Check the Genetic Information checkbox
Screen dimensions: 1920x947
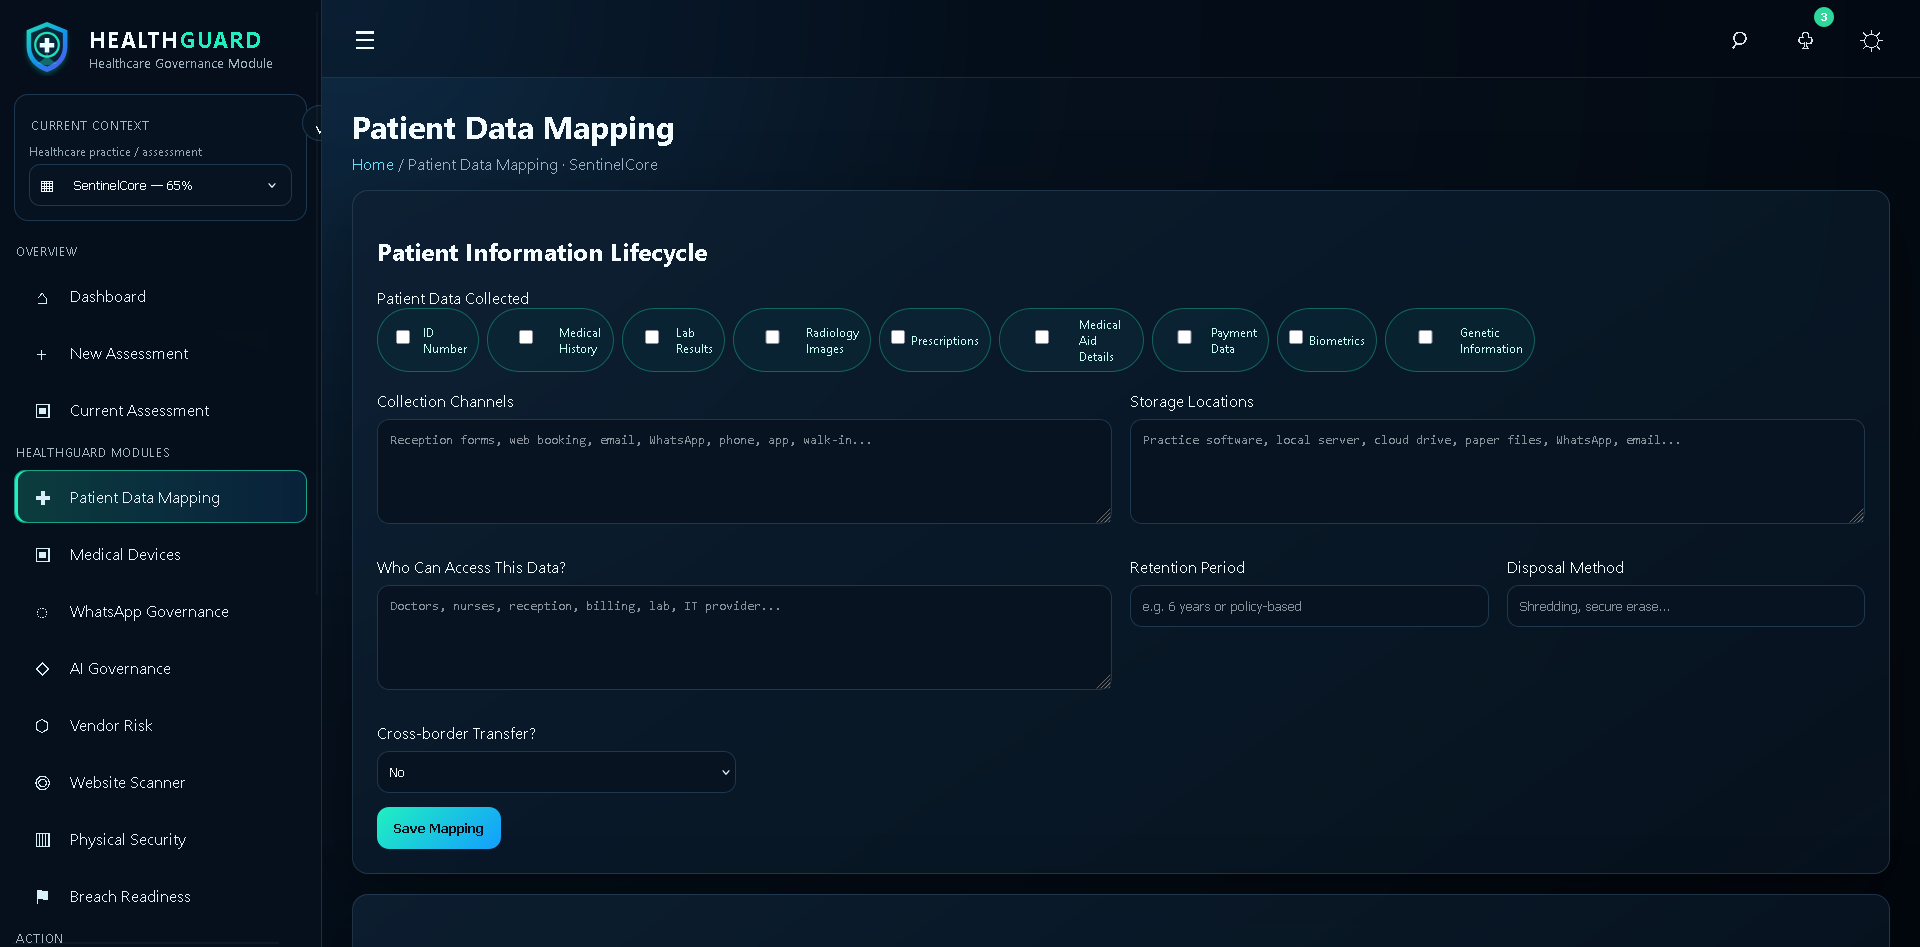click(1426, 337)
